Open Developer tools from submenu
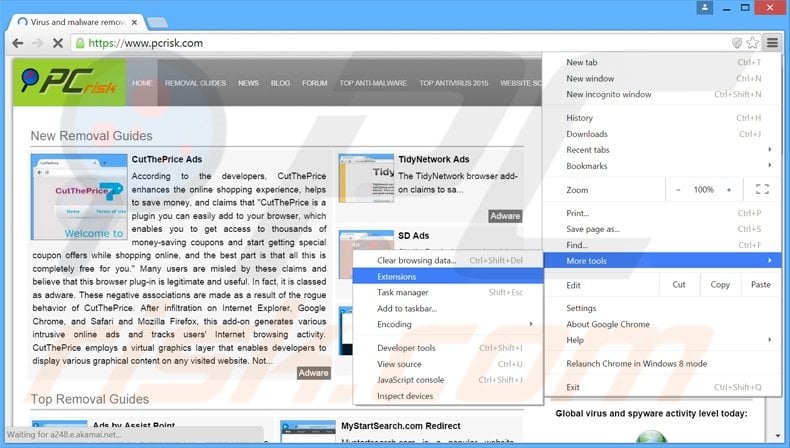Viewport: 790px width, 448px height. click(448, 348)
